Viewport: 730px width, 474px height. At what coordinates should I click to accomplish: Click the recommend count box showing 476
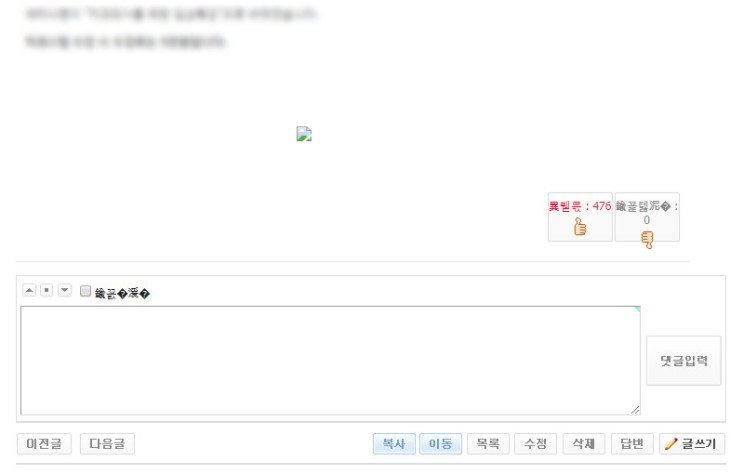[580, 217]
